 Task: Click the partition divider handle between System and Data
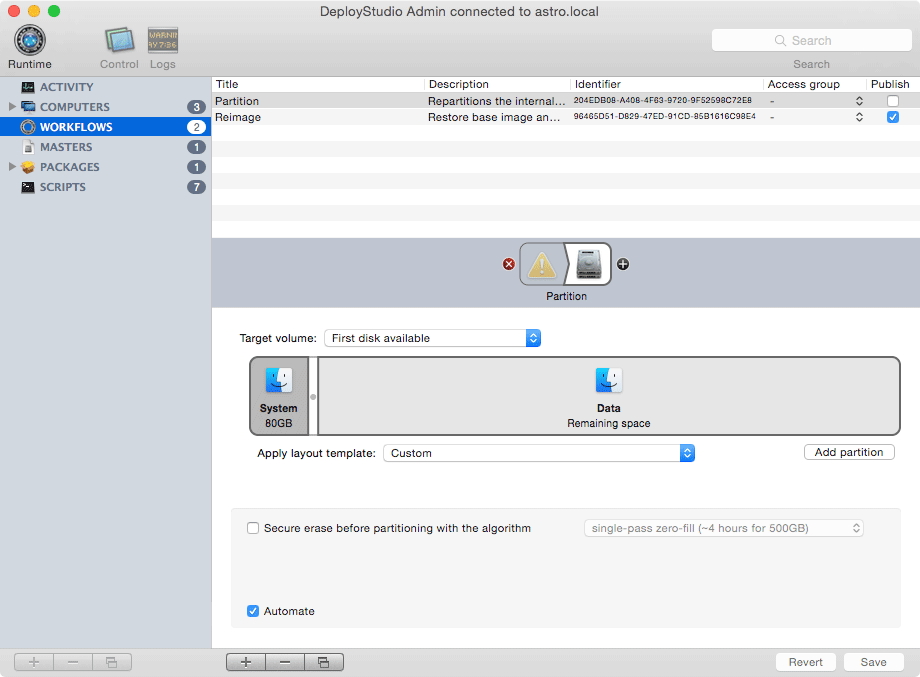(x=313, y=397)
